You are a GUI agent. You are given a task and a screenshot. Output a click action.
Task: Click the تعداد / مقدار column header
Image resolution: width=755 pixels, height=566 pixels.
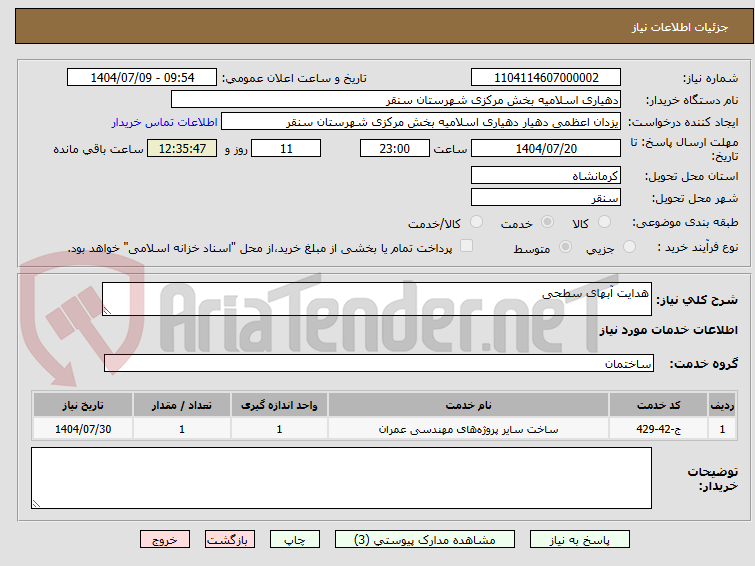click(x=182, y=405)
